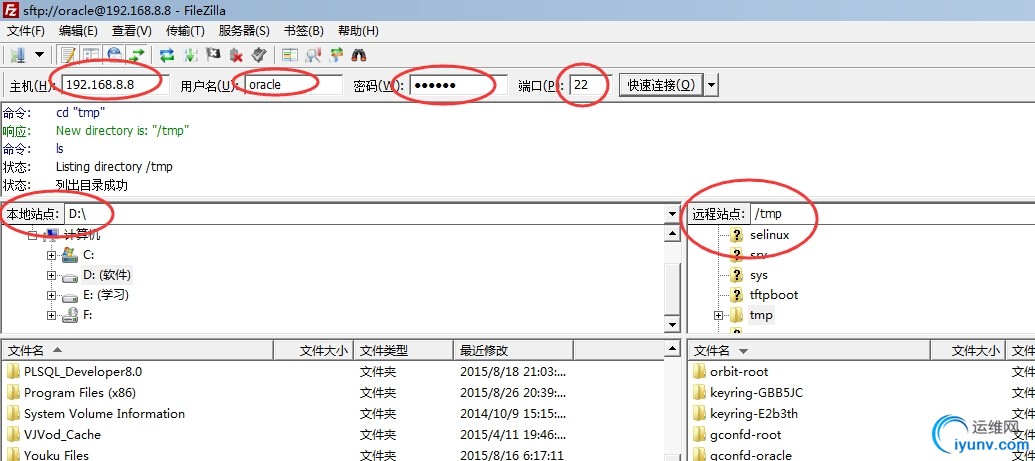
Task: Click the Program Files (x86) folder icon
Action: [x=13, y=393]
